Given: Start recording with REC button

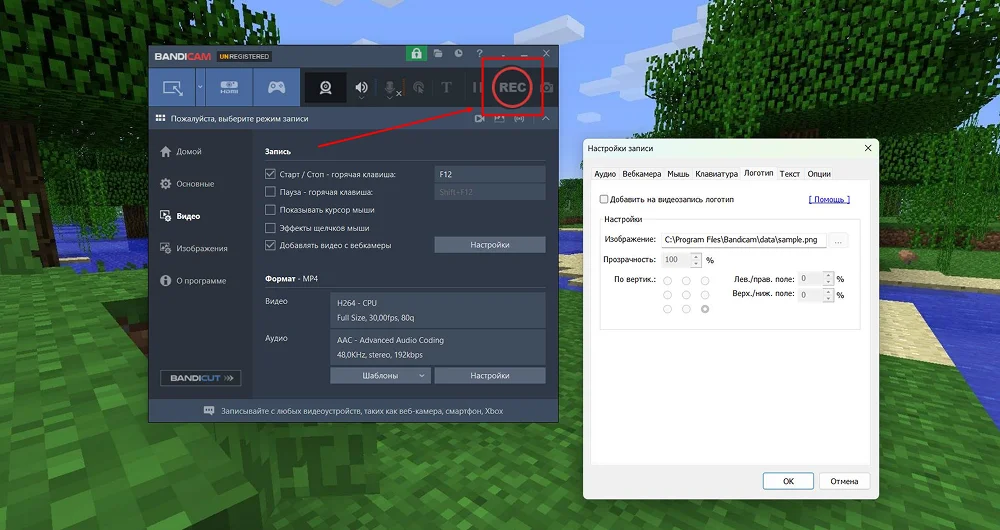Looking at the screenshot, I should [512, 87].
